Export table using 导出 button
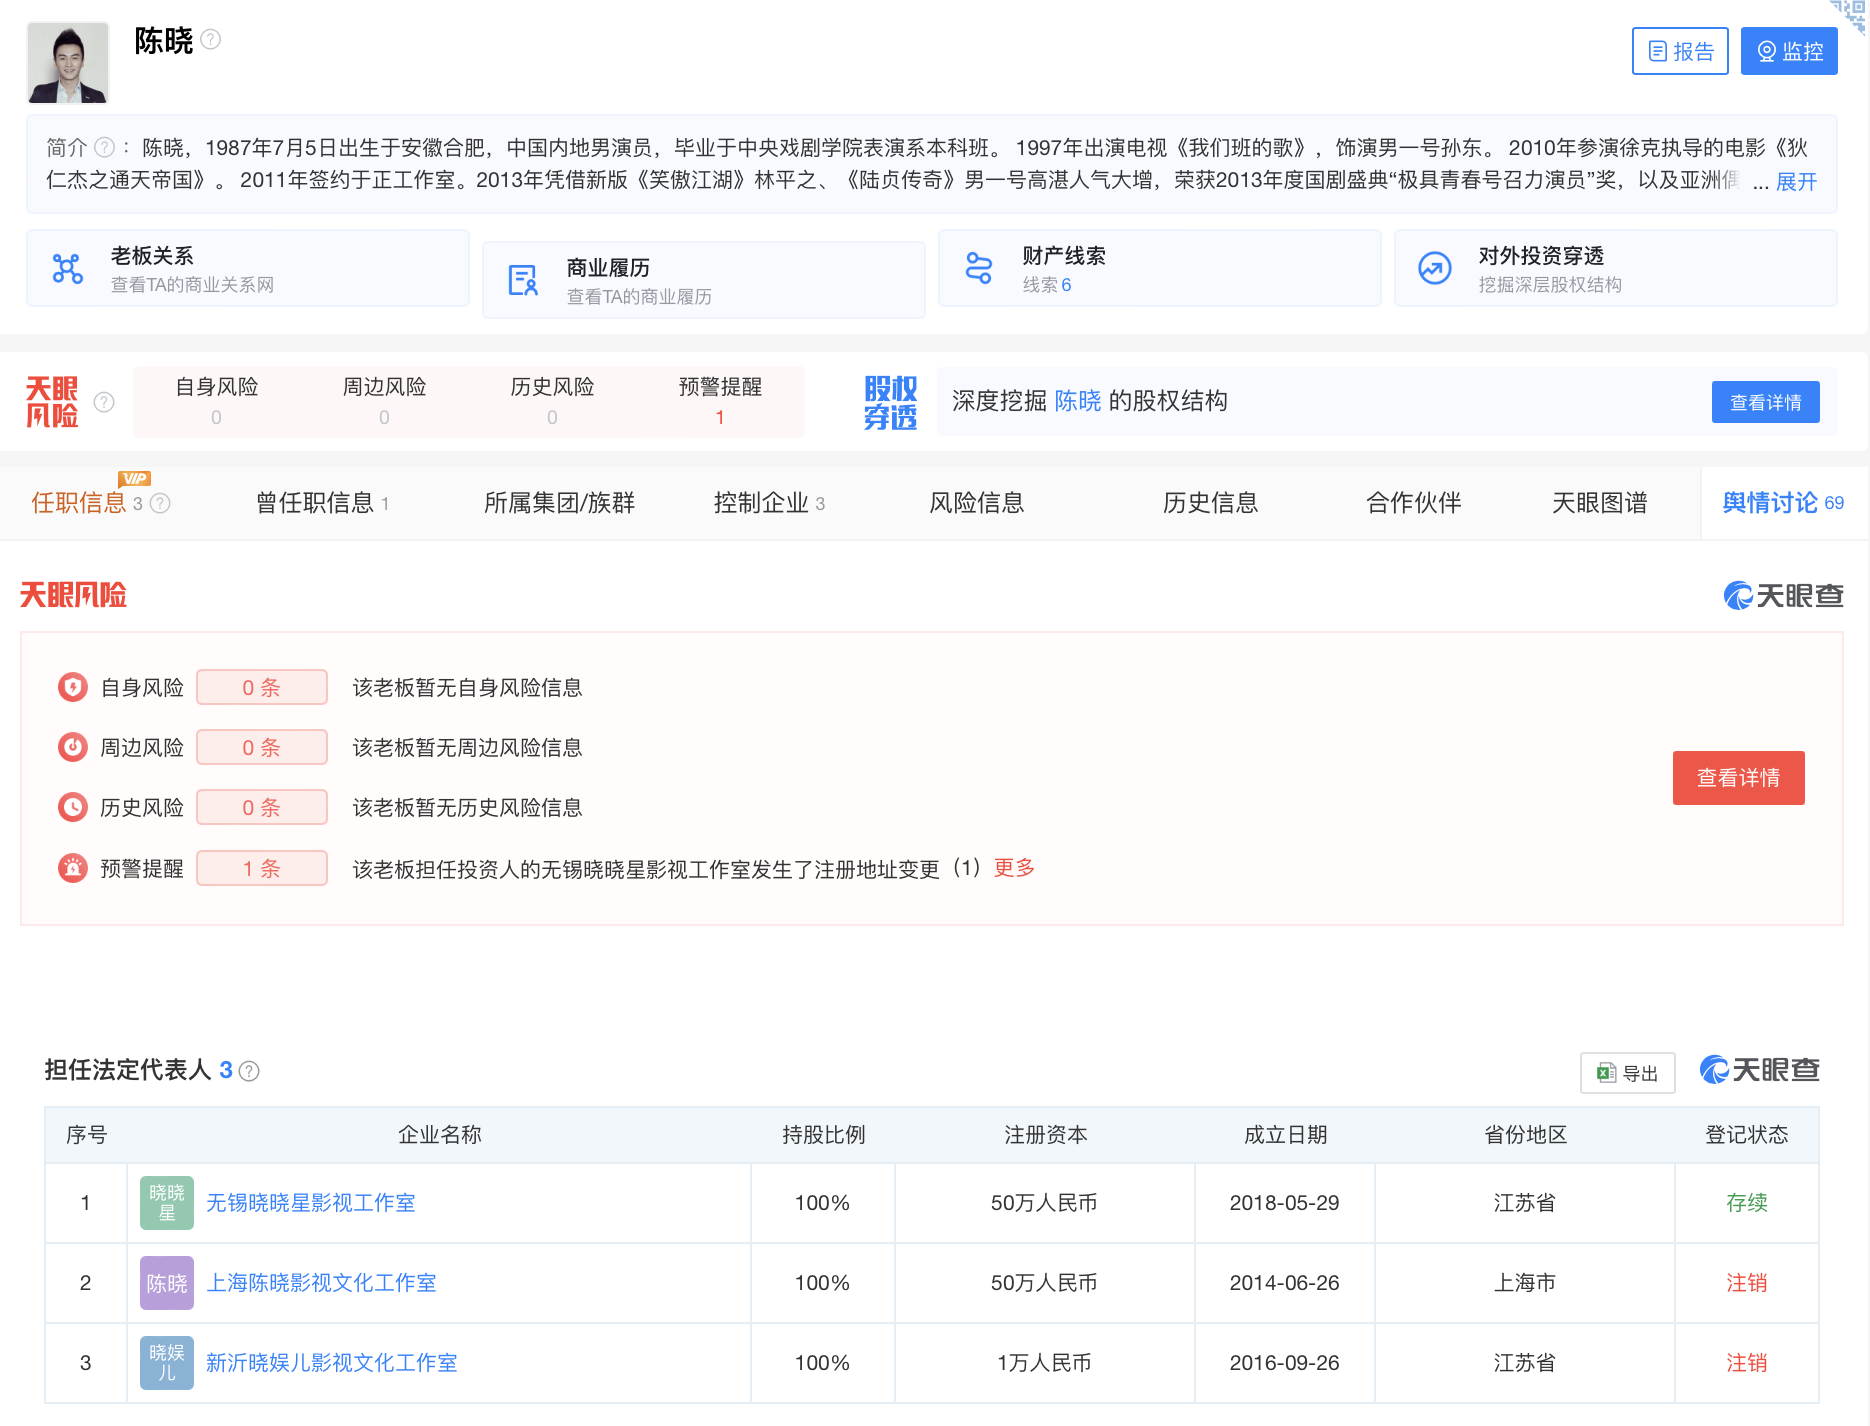 [x=1628, y=1073]
